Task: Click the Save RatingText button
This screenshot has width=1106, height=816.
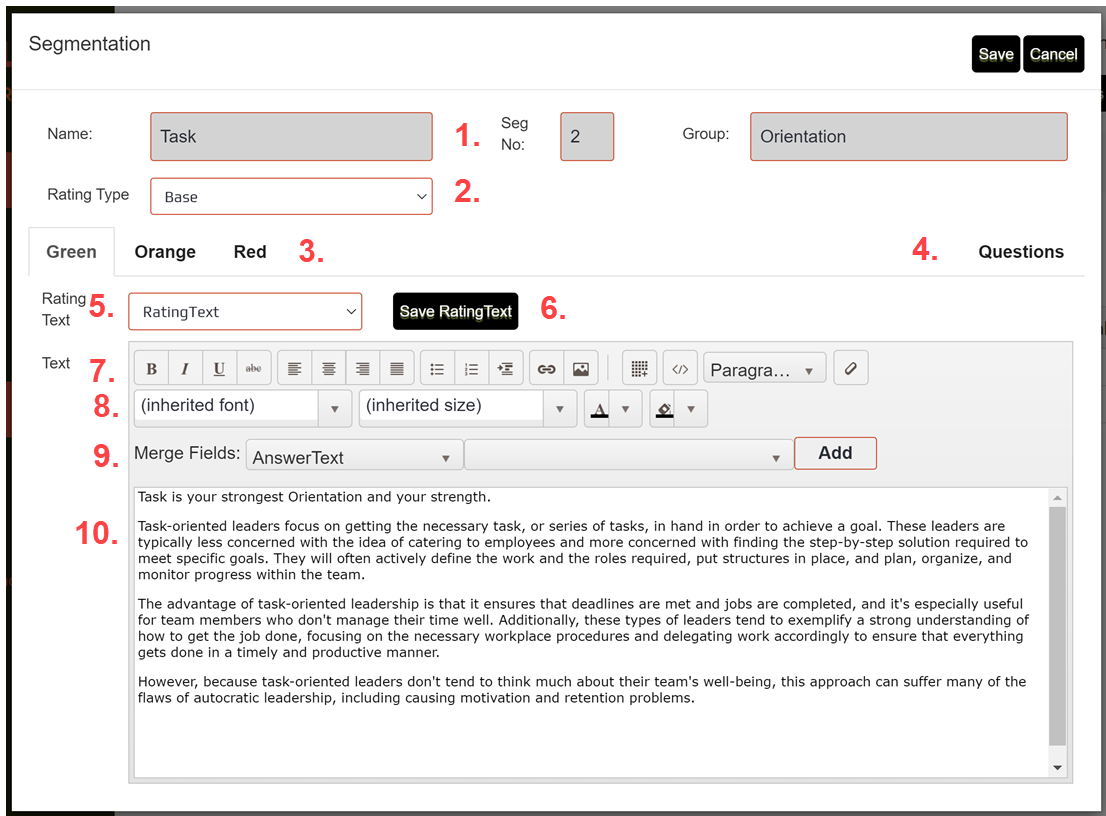Action: [455, 311]
